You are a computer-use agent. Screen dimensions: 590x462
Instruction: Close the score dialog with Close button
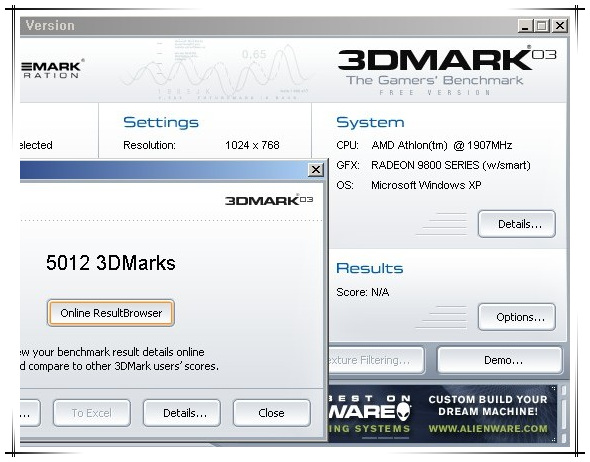click(x=271, y=413)
